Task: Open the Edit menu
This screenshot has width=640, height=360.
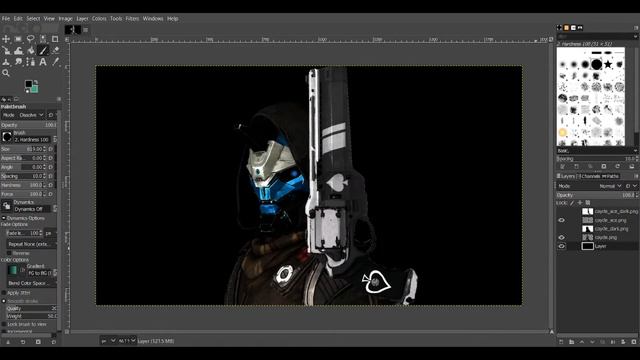Action: (18, 19)
